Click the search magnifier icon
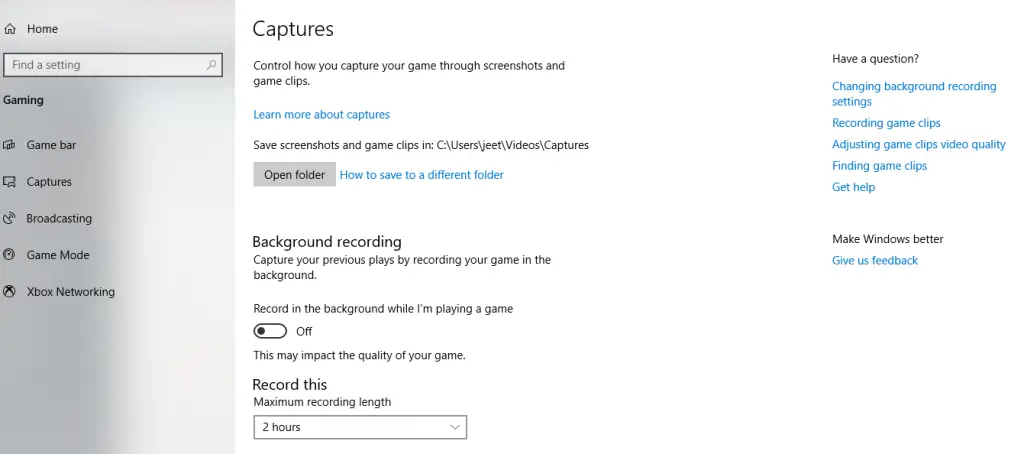This screenshot has height=454, width=1024. [x=211, y=65]
